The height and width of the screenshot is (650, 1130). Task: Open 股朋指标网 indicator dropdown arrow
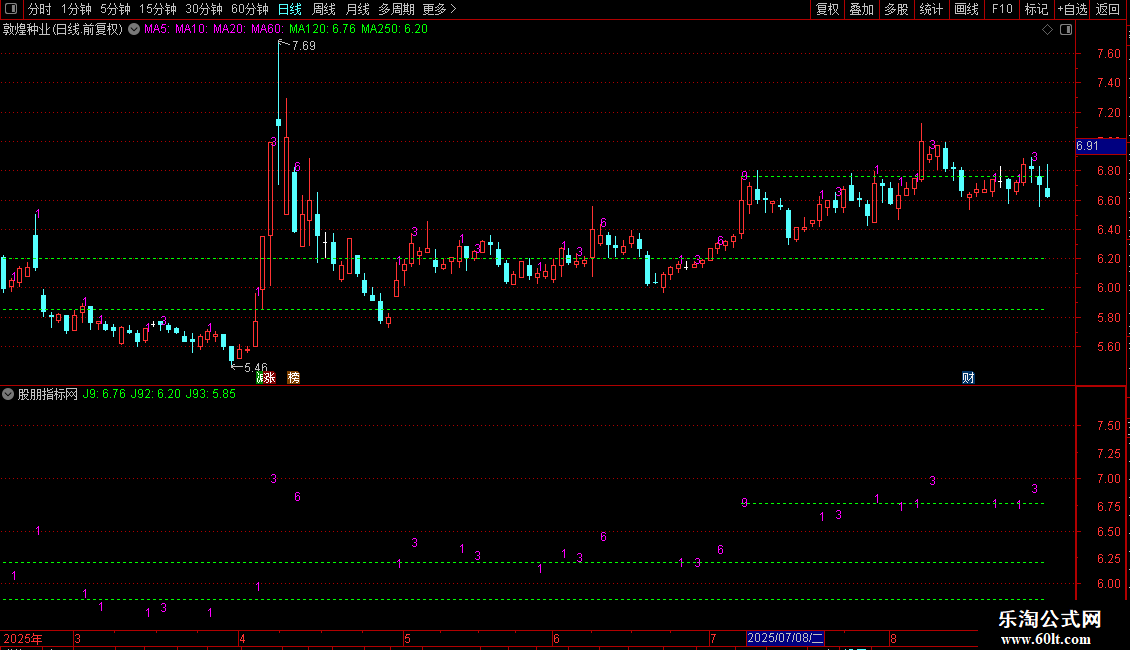coord(8,394)
